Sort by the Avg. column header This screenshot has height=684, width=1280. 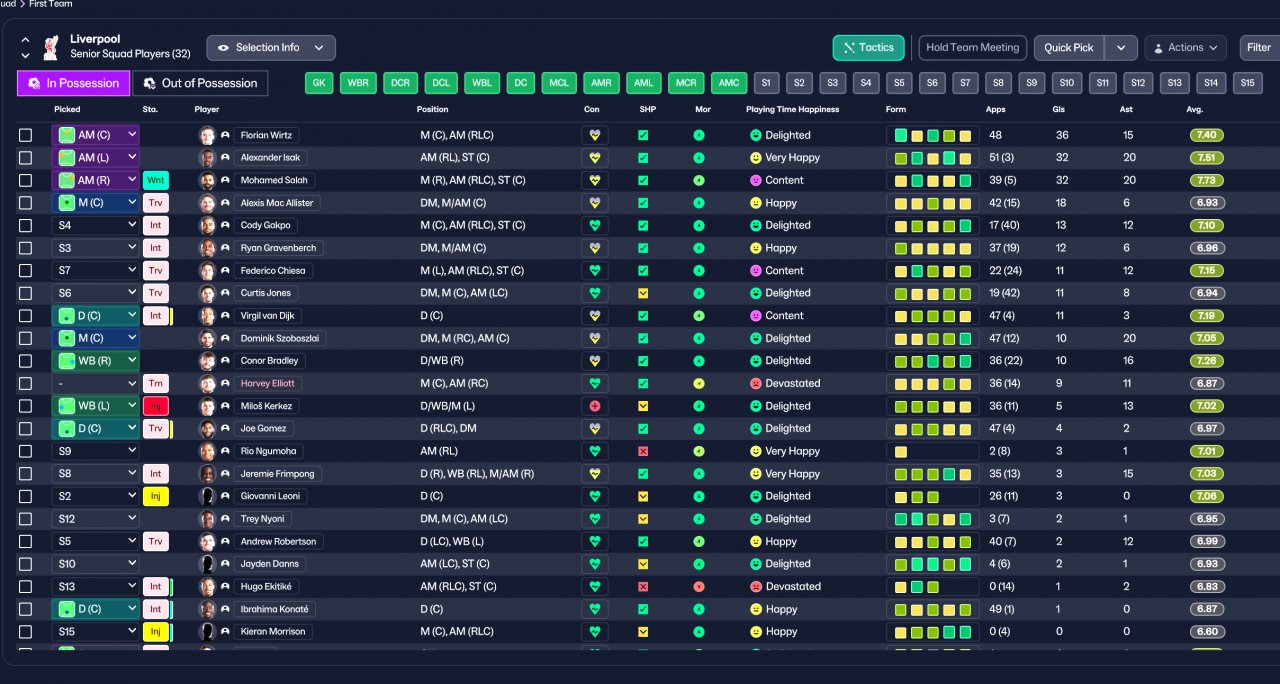pyautogui.click(x=1195, y=109)
